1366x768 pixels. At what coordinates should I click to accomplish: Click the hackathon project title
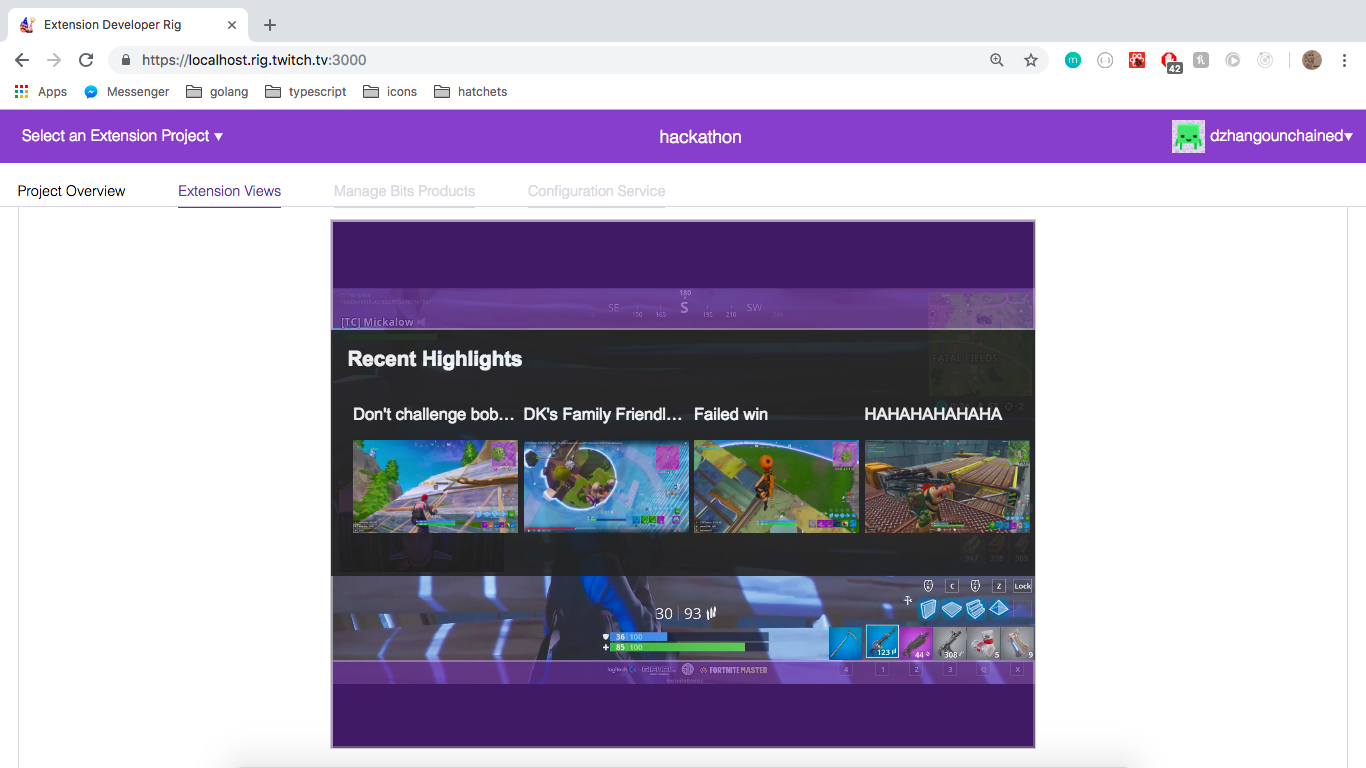point(700,137)
